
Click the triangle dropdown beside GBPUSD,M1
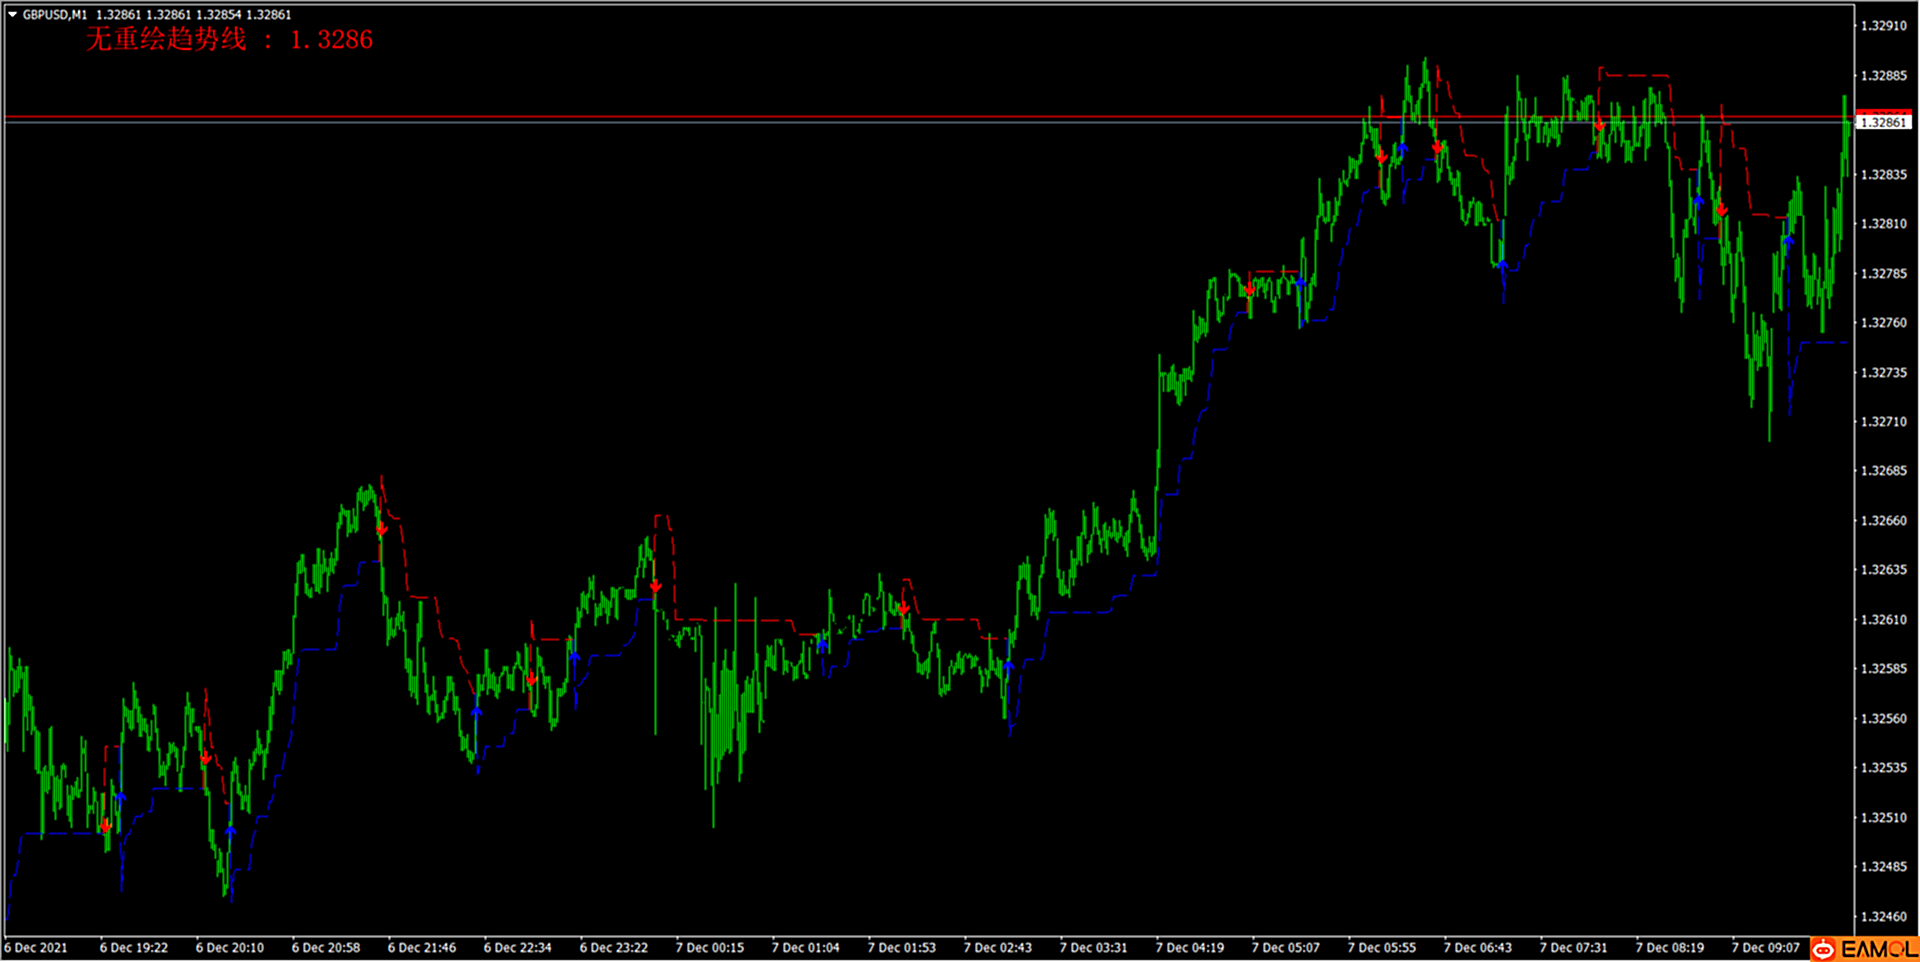(12, 15)
